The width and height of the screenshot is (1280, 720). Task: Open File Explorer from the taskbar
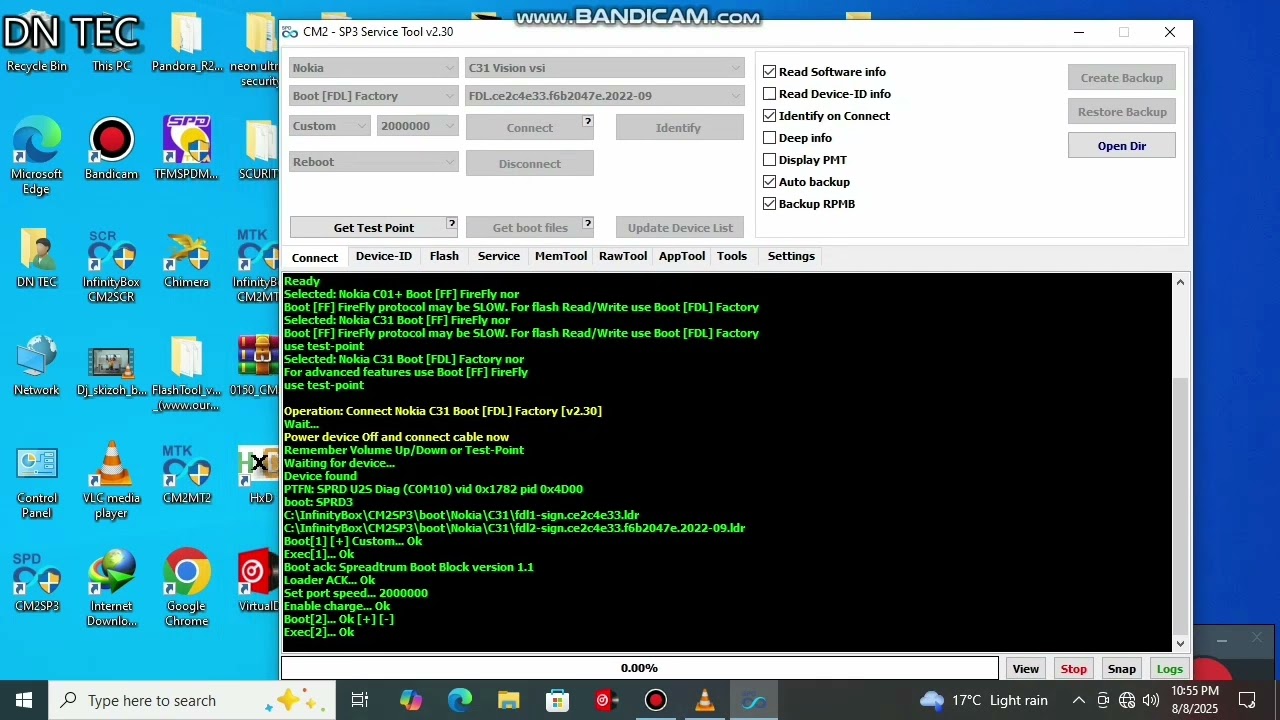[x=508, y=700]
